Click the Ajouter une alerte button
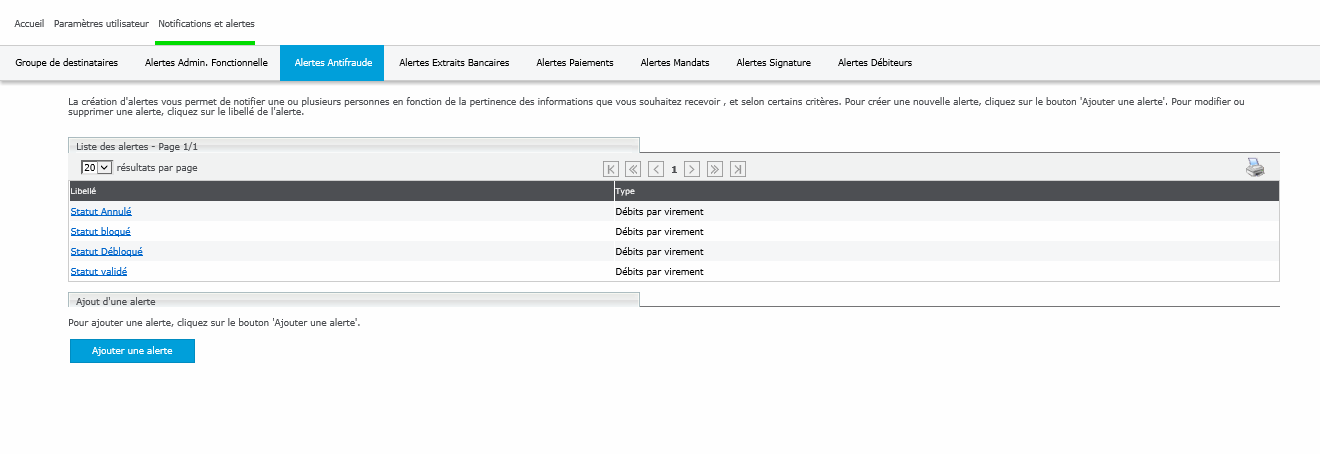1320x454 pixels. (132, 351)
